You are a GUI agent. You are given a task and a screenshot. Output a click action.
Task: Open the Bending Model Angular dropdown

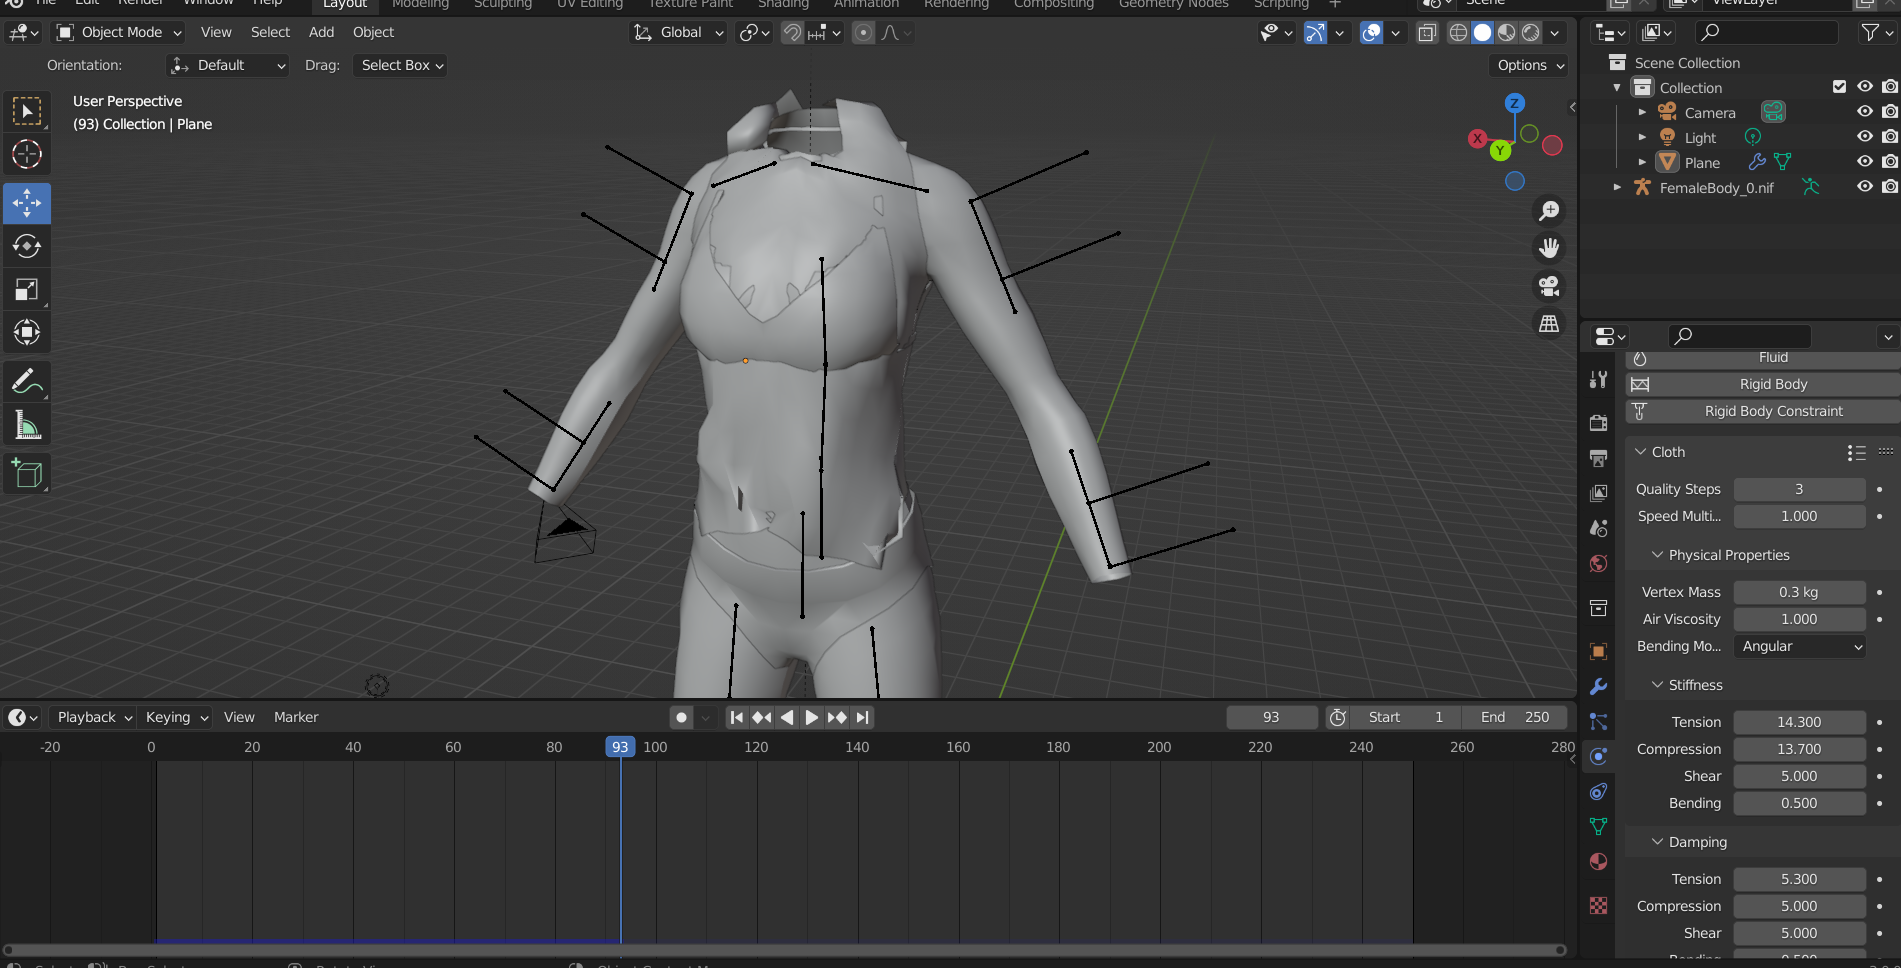(1800, 646)
